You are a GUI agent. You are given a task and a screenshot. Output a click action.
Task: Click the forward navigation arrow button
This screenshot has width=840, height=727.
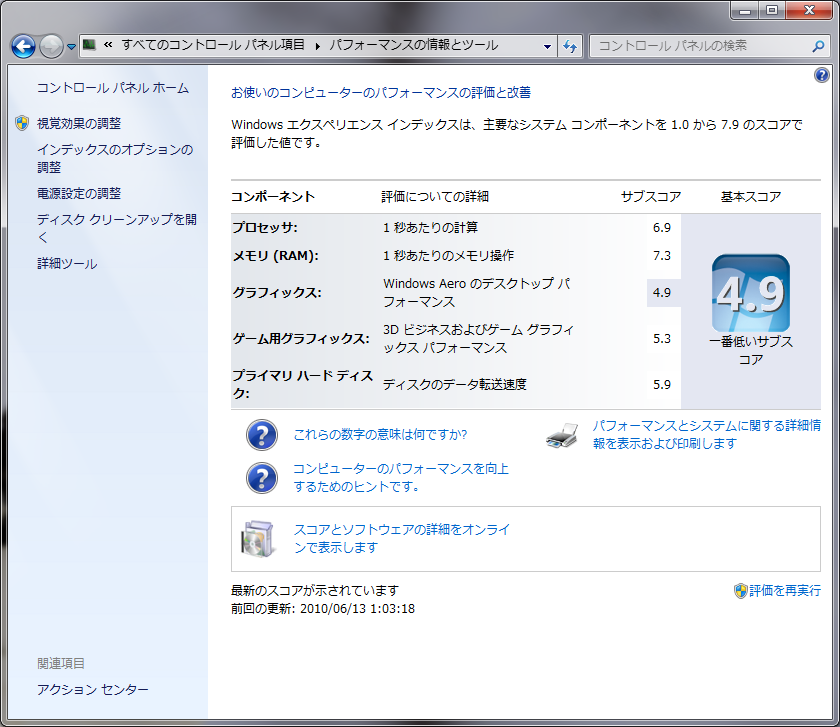(x=51, y=46)
